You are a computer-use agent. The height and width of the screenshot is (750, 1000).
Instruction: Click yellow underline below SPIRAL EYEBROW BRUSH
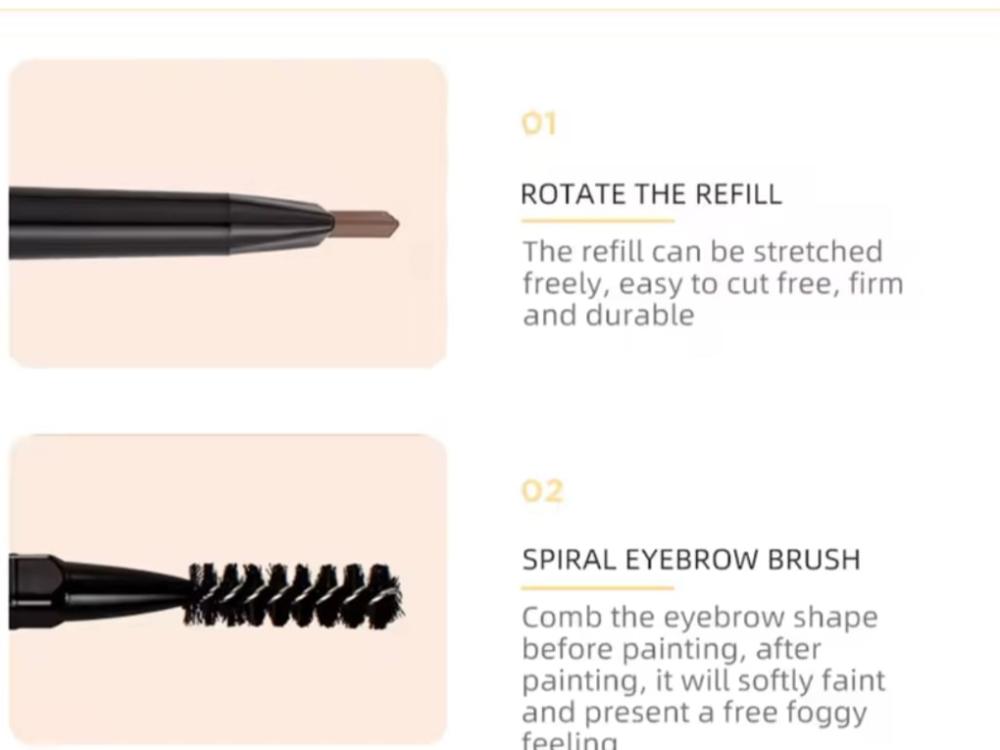598,588
